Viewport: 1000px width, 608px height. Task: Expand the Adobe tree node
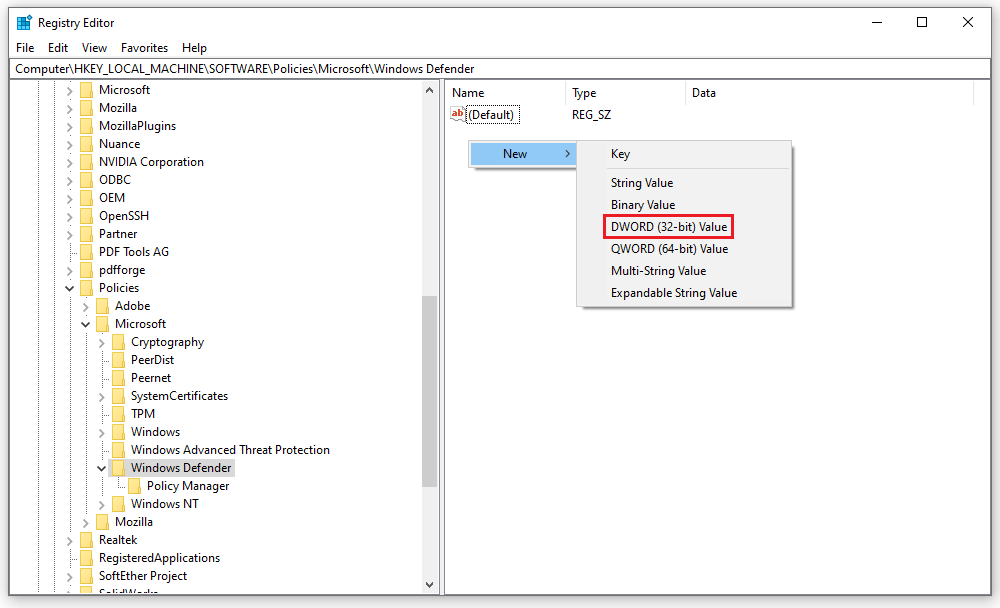pyautogui.click(x=85, y=306)
